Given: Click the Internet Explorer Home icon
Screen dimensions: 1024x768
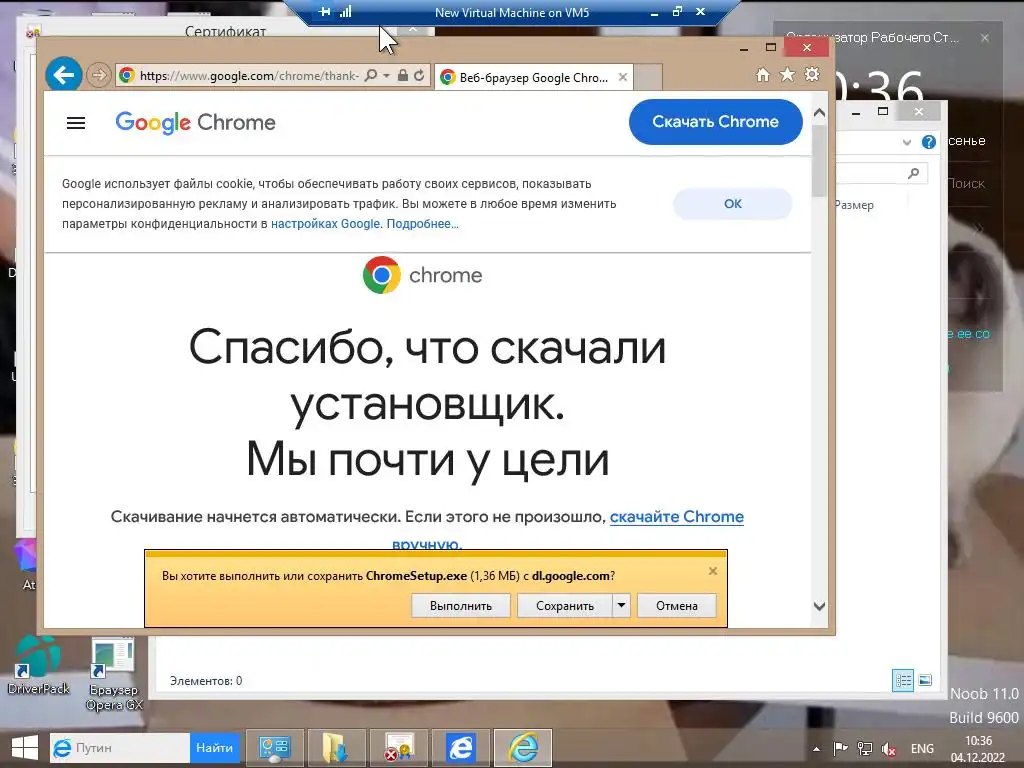Looking at the screenshot, I should pos(763,75).
